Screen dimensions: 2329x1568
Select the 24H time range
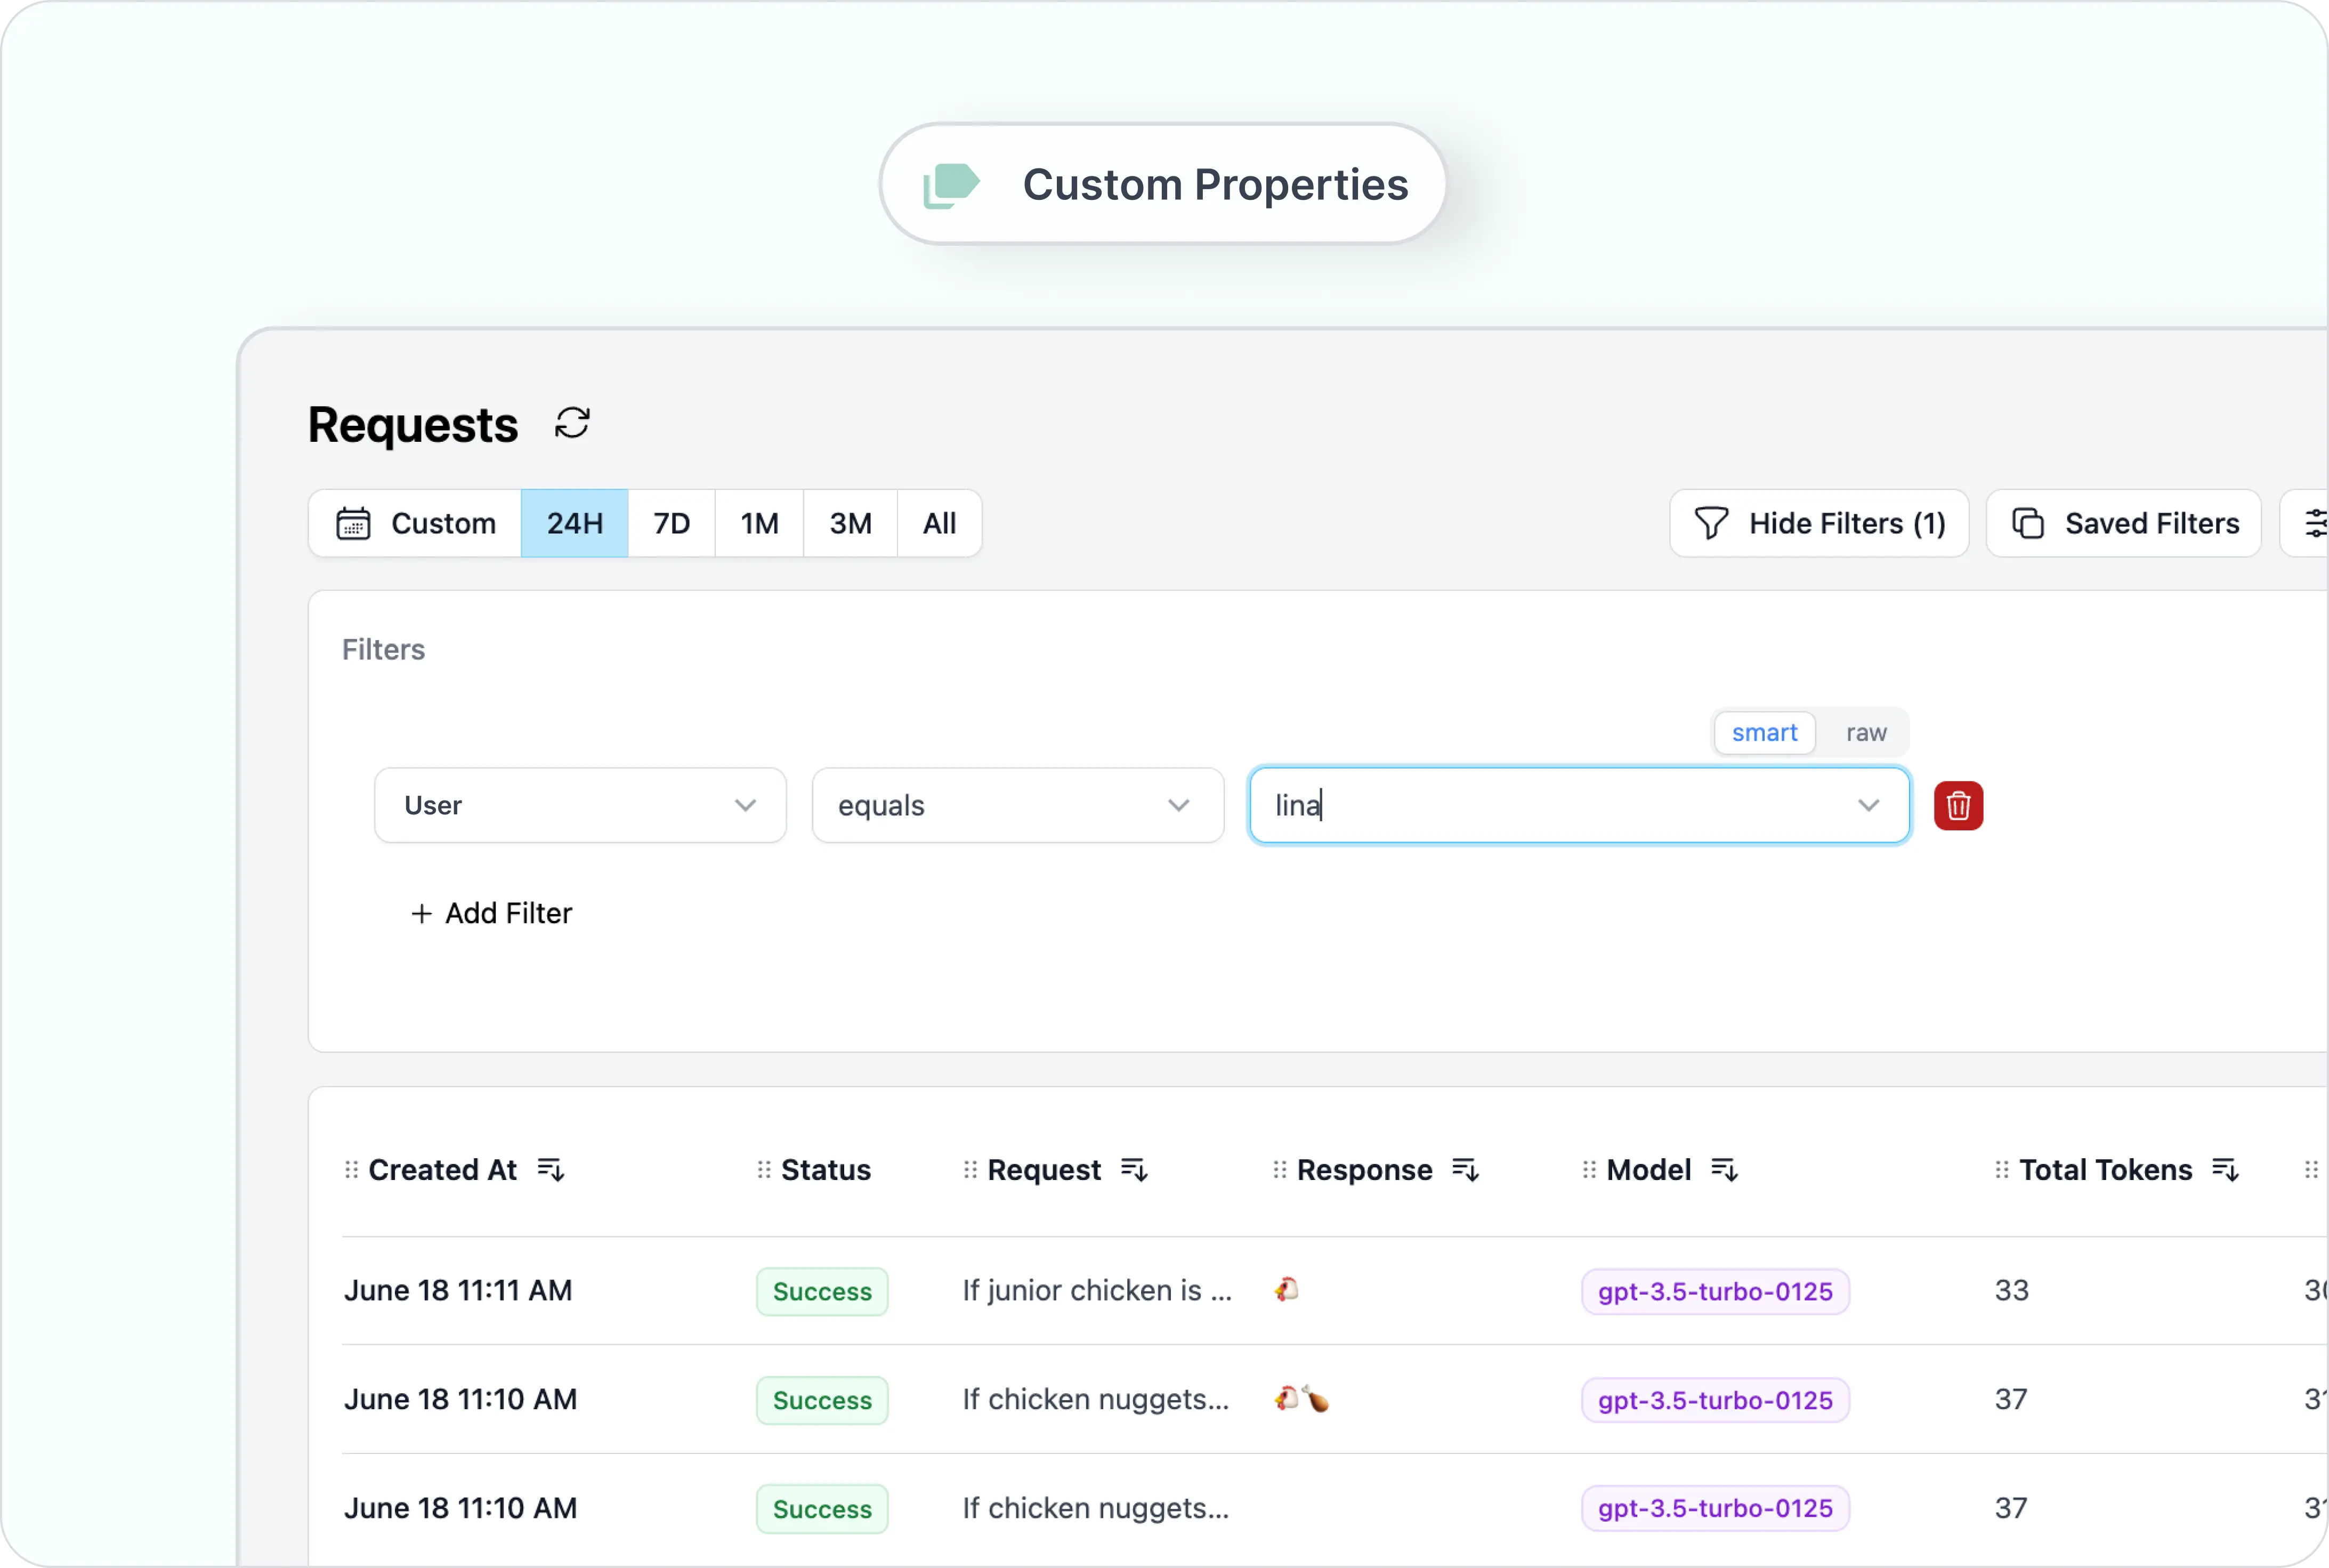[575, 523]
